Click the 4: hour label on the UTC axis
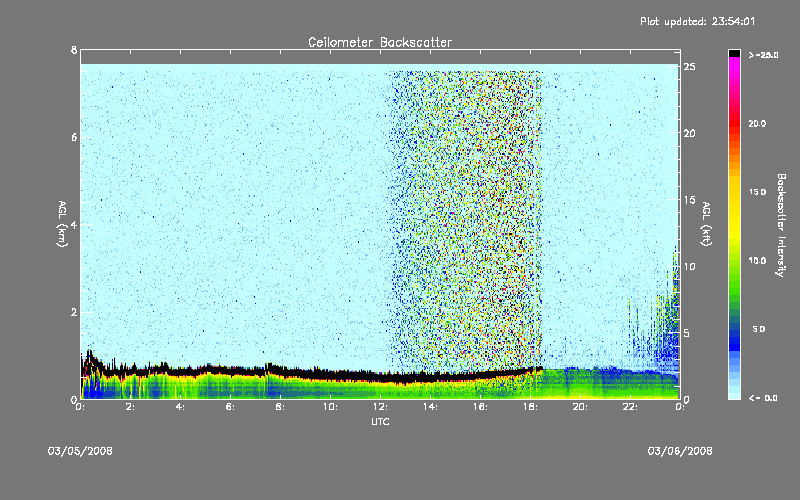Image resolution: width=800 pixels, height=500 pixels. 180,407
